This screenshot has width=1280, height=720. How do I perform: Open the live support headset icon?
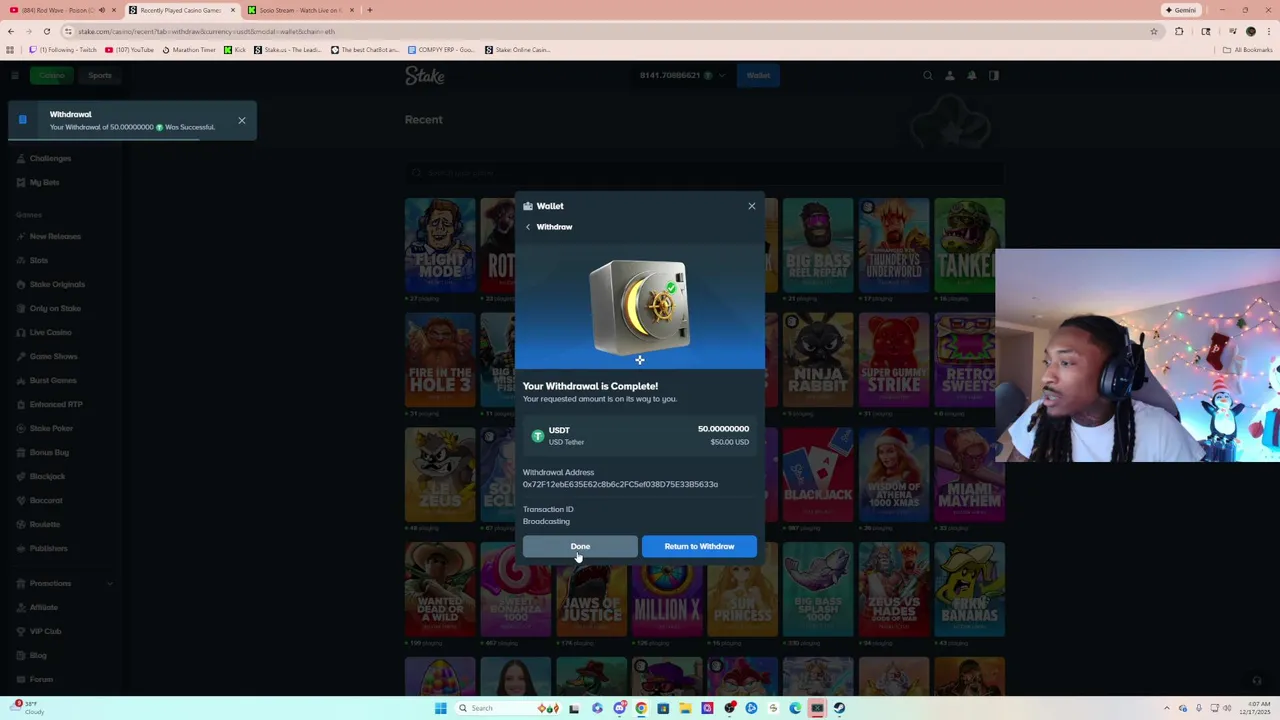point(1257,681)
